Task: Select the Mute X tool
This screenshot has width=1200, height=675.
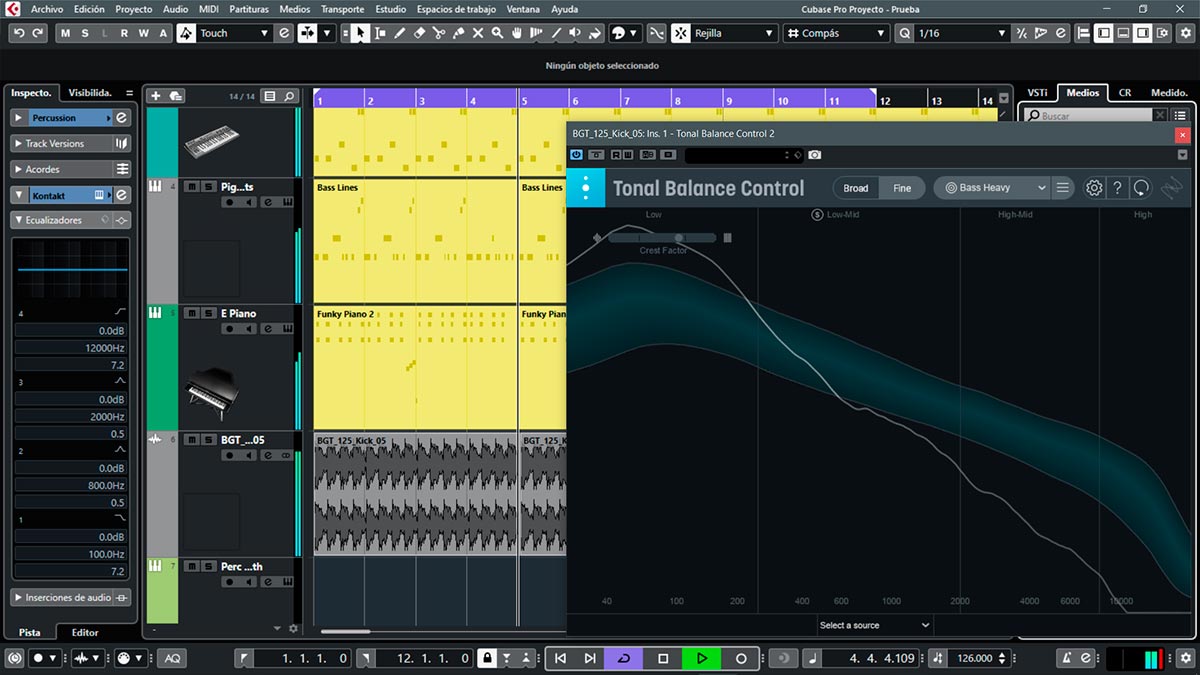Action: (x=478, y=33)
